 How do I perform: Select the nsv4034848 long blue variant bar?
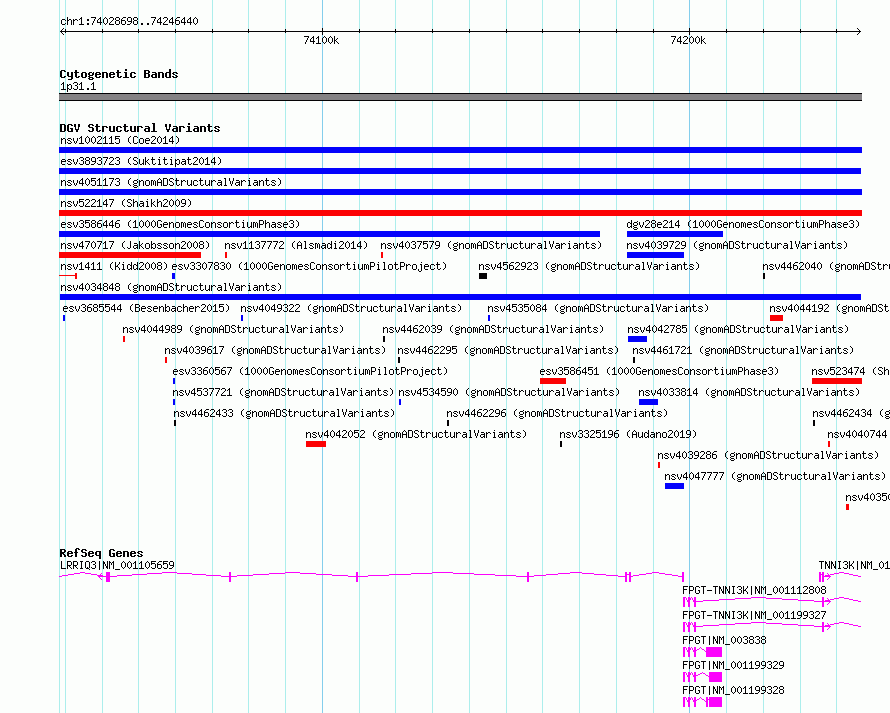coord(460,297)
